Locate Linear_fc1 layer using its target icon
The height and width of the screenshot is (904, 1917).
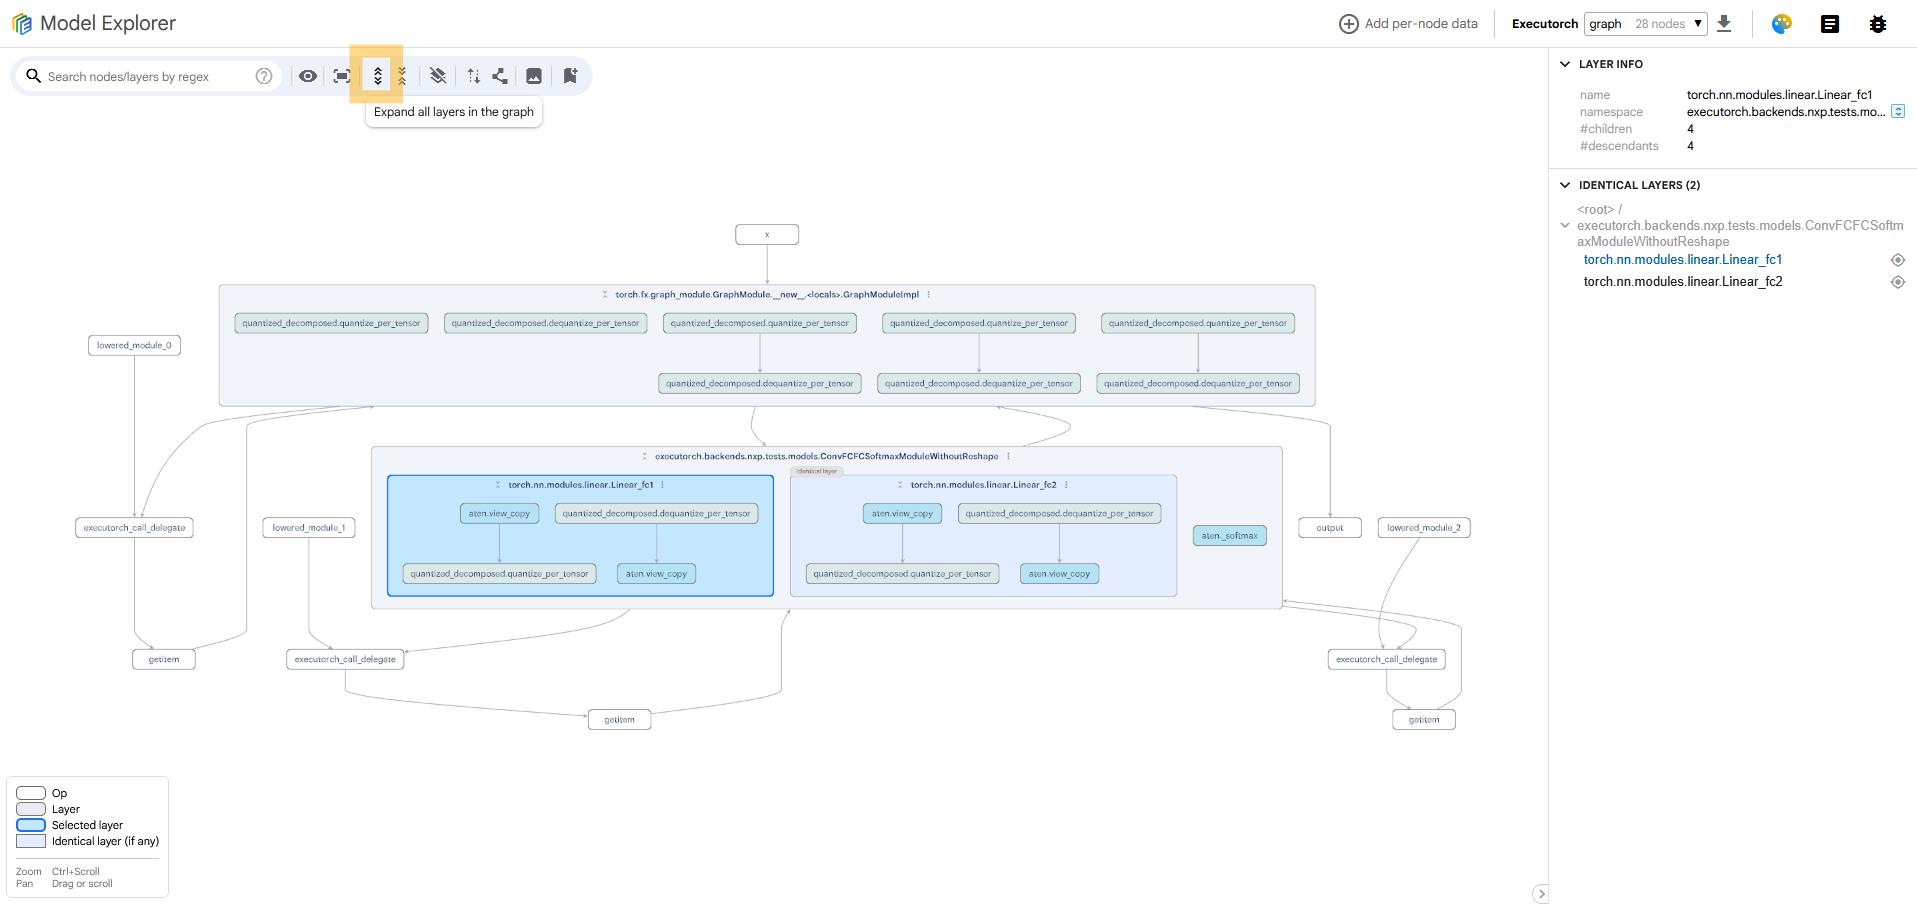(x=1897, y=260)
